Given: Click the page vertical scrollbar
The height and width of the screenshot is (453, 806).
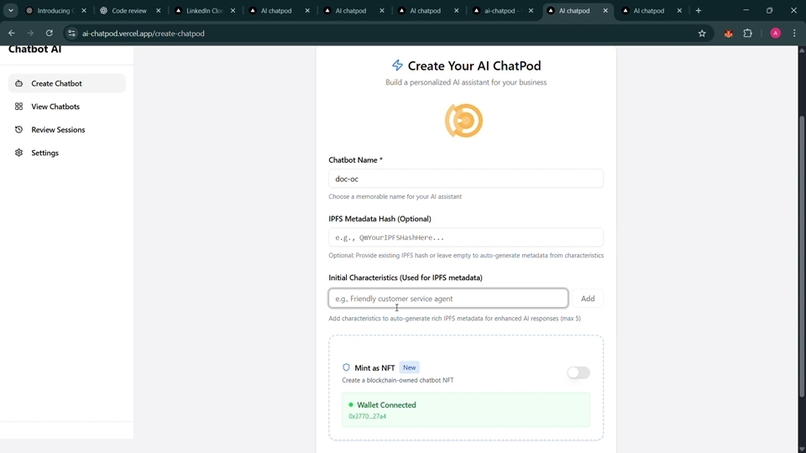Looking at the screenshot, I should [x=801, y=257].
